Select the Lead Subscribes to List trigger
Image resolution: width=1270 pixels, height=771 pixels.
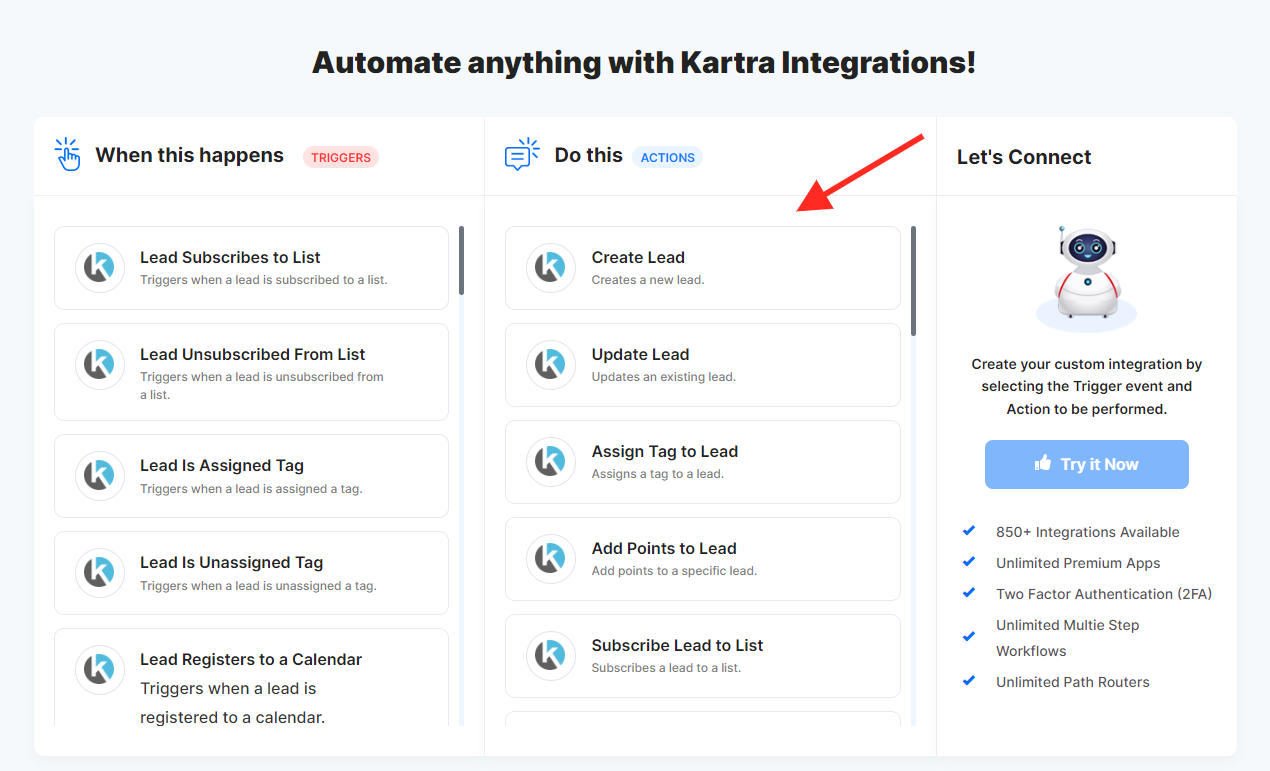251,268
